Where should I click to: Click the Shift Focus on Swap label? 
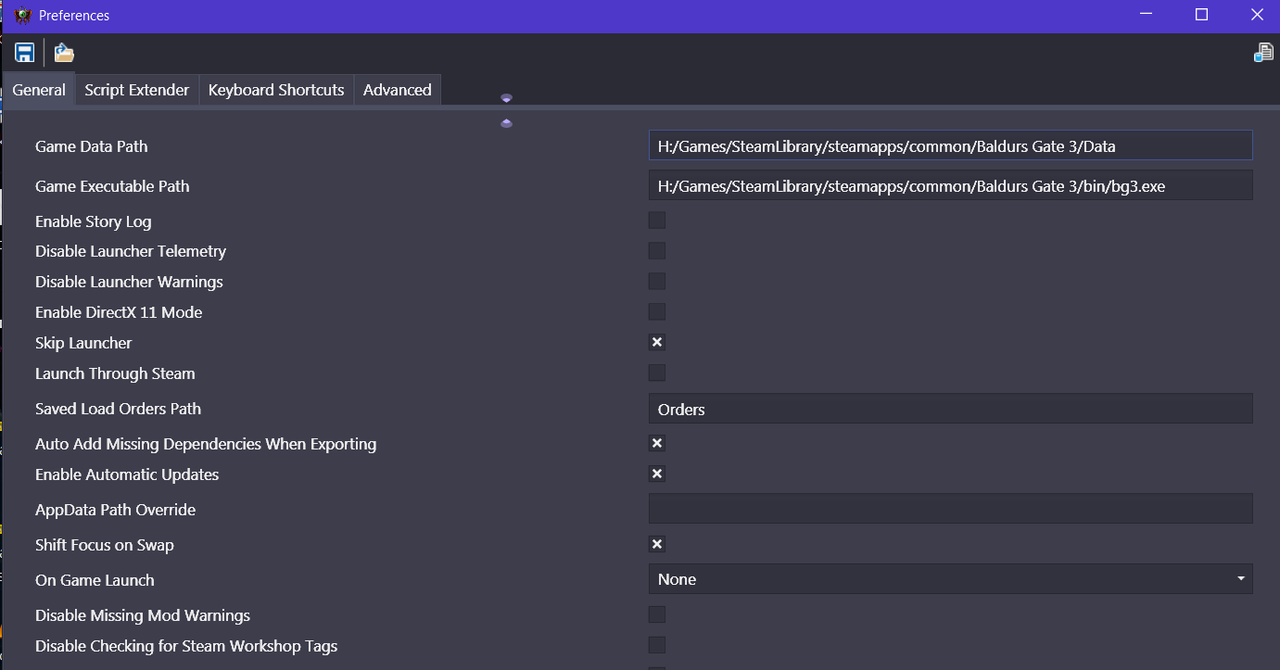pyautogui.click(x=104, y=545)
